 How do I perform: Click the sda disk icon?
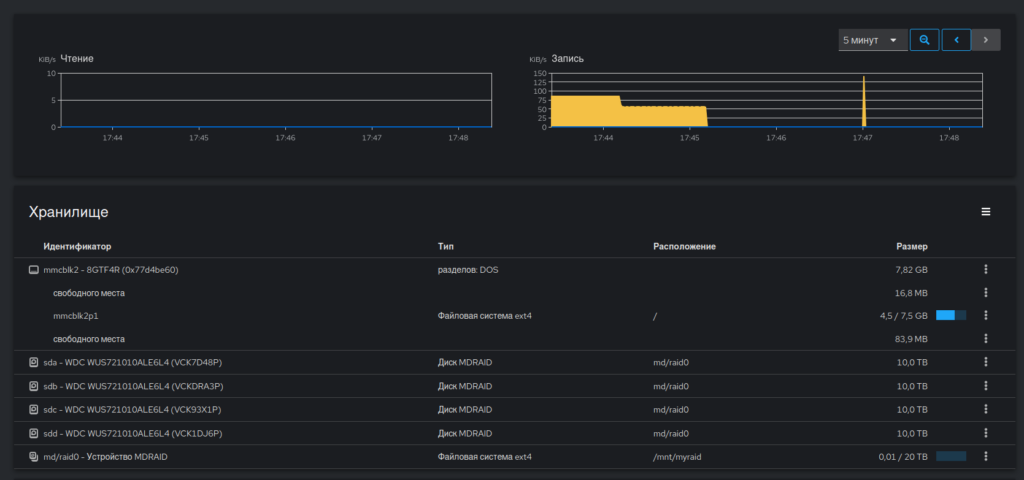point(34,362)
